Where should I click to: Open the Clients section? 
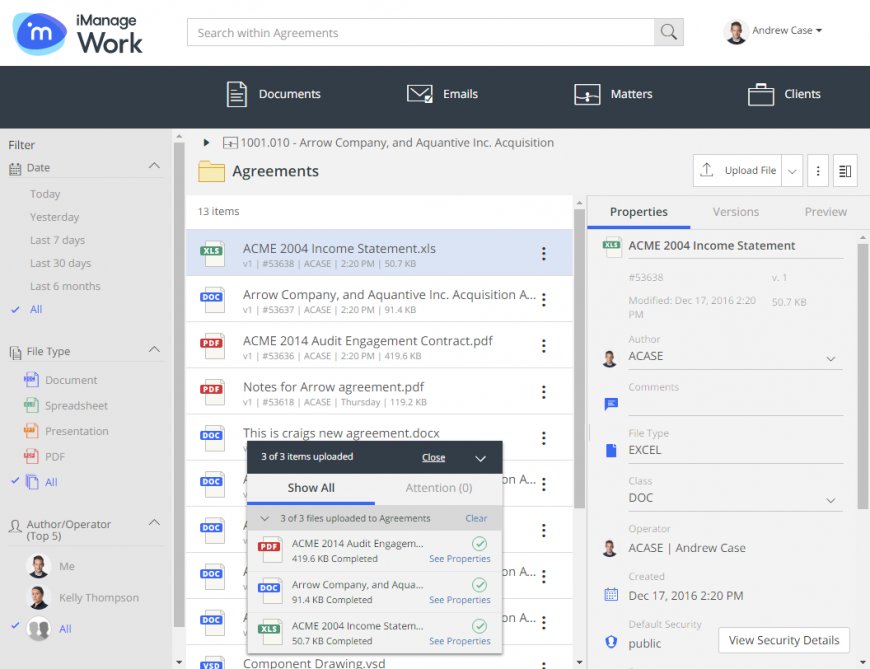coord(784,94)
